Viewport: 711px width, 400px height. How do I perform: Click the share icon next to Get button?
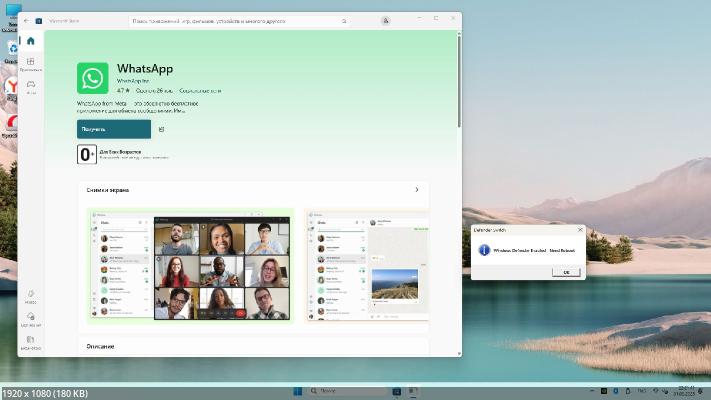click(x=161, y=129)
